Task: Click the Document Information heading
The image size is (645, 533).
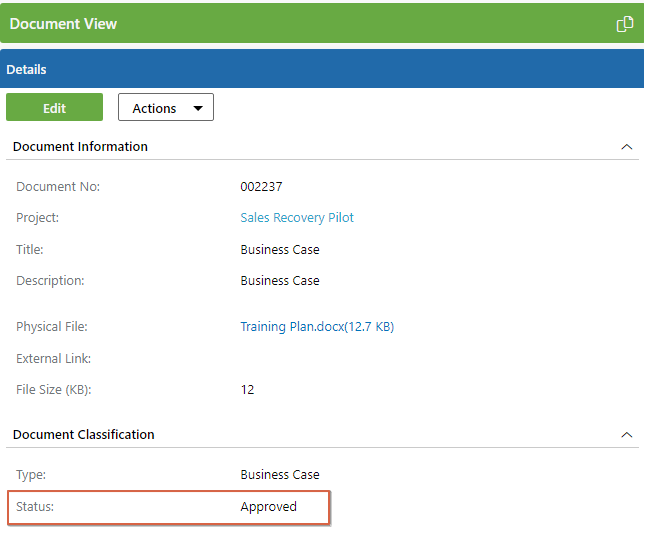Action: click(x=80, y=147)
